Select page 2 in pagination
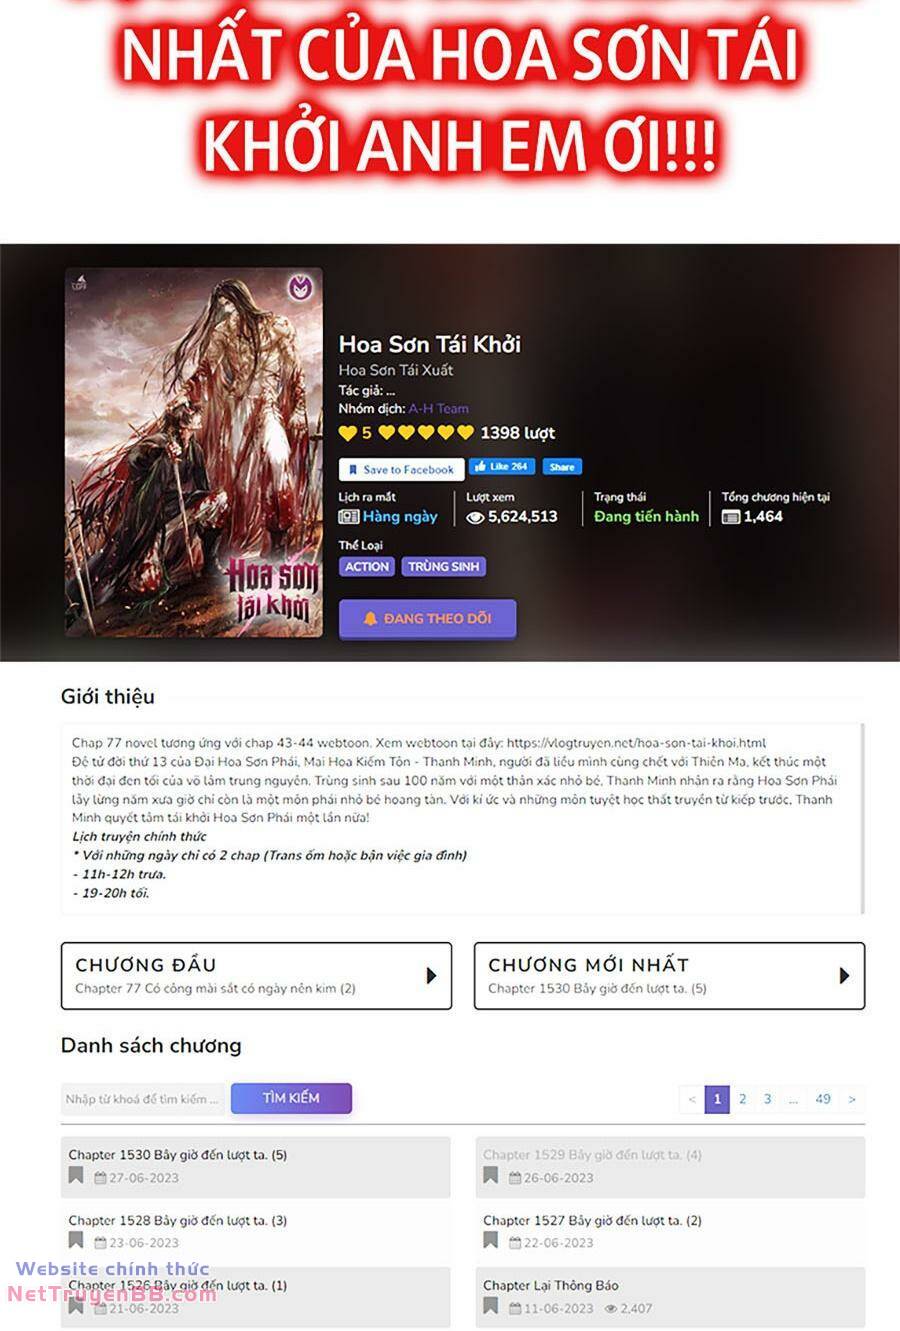900x1331 pixels. pos(742,1099)
